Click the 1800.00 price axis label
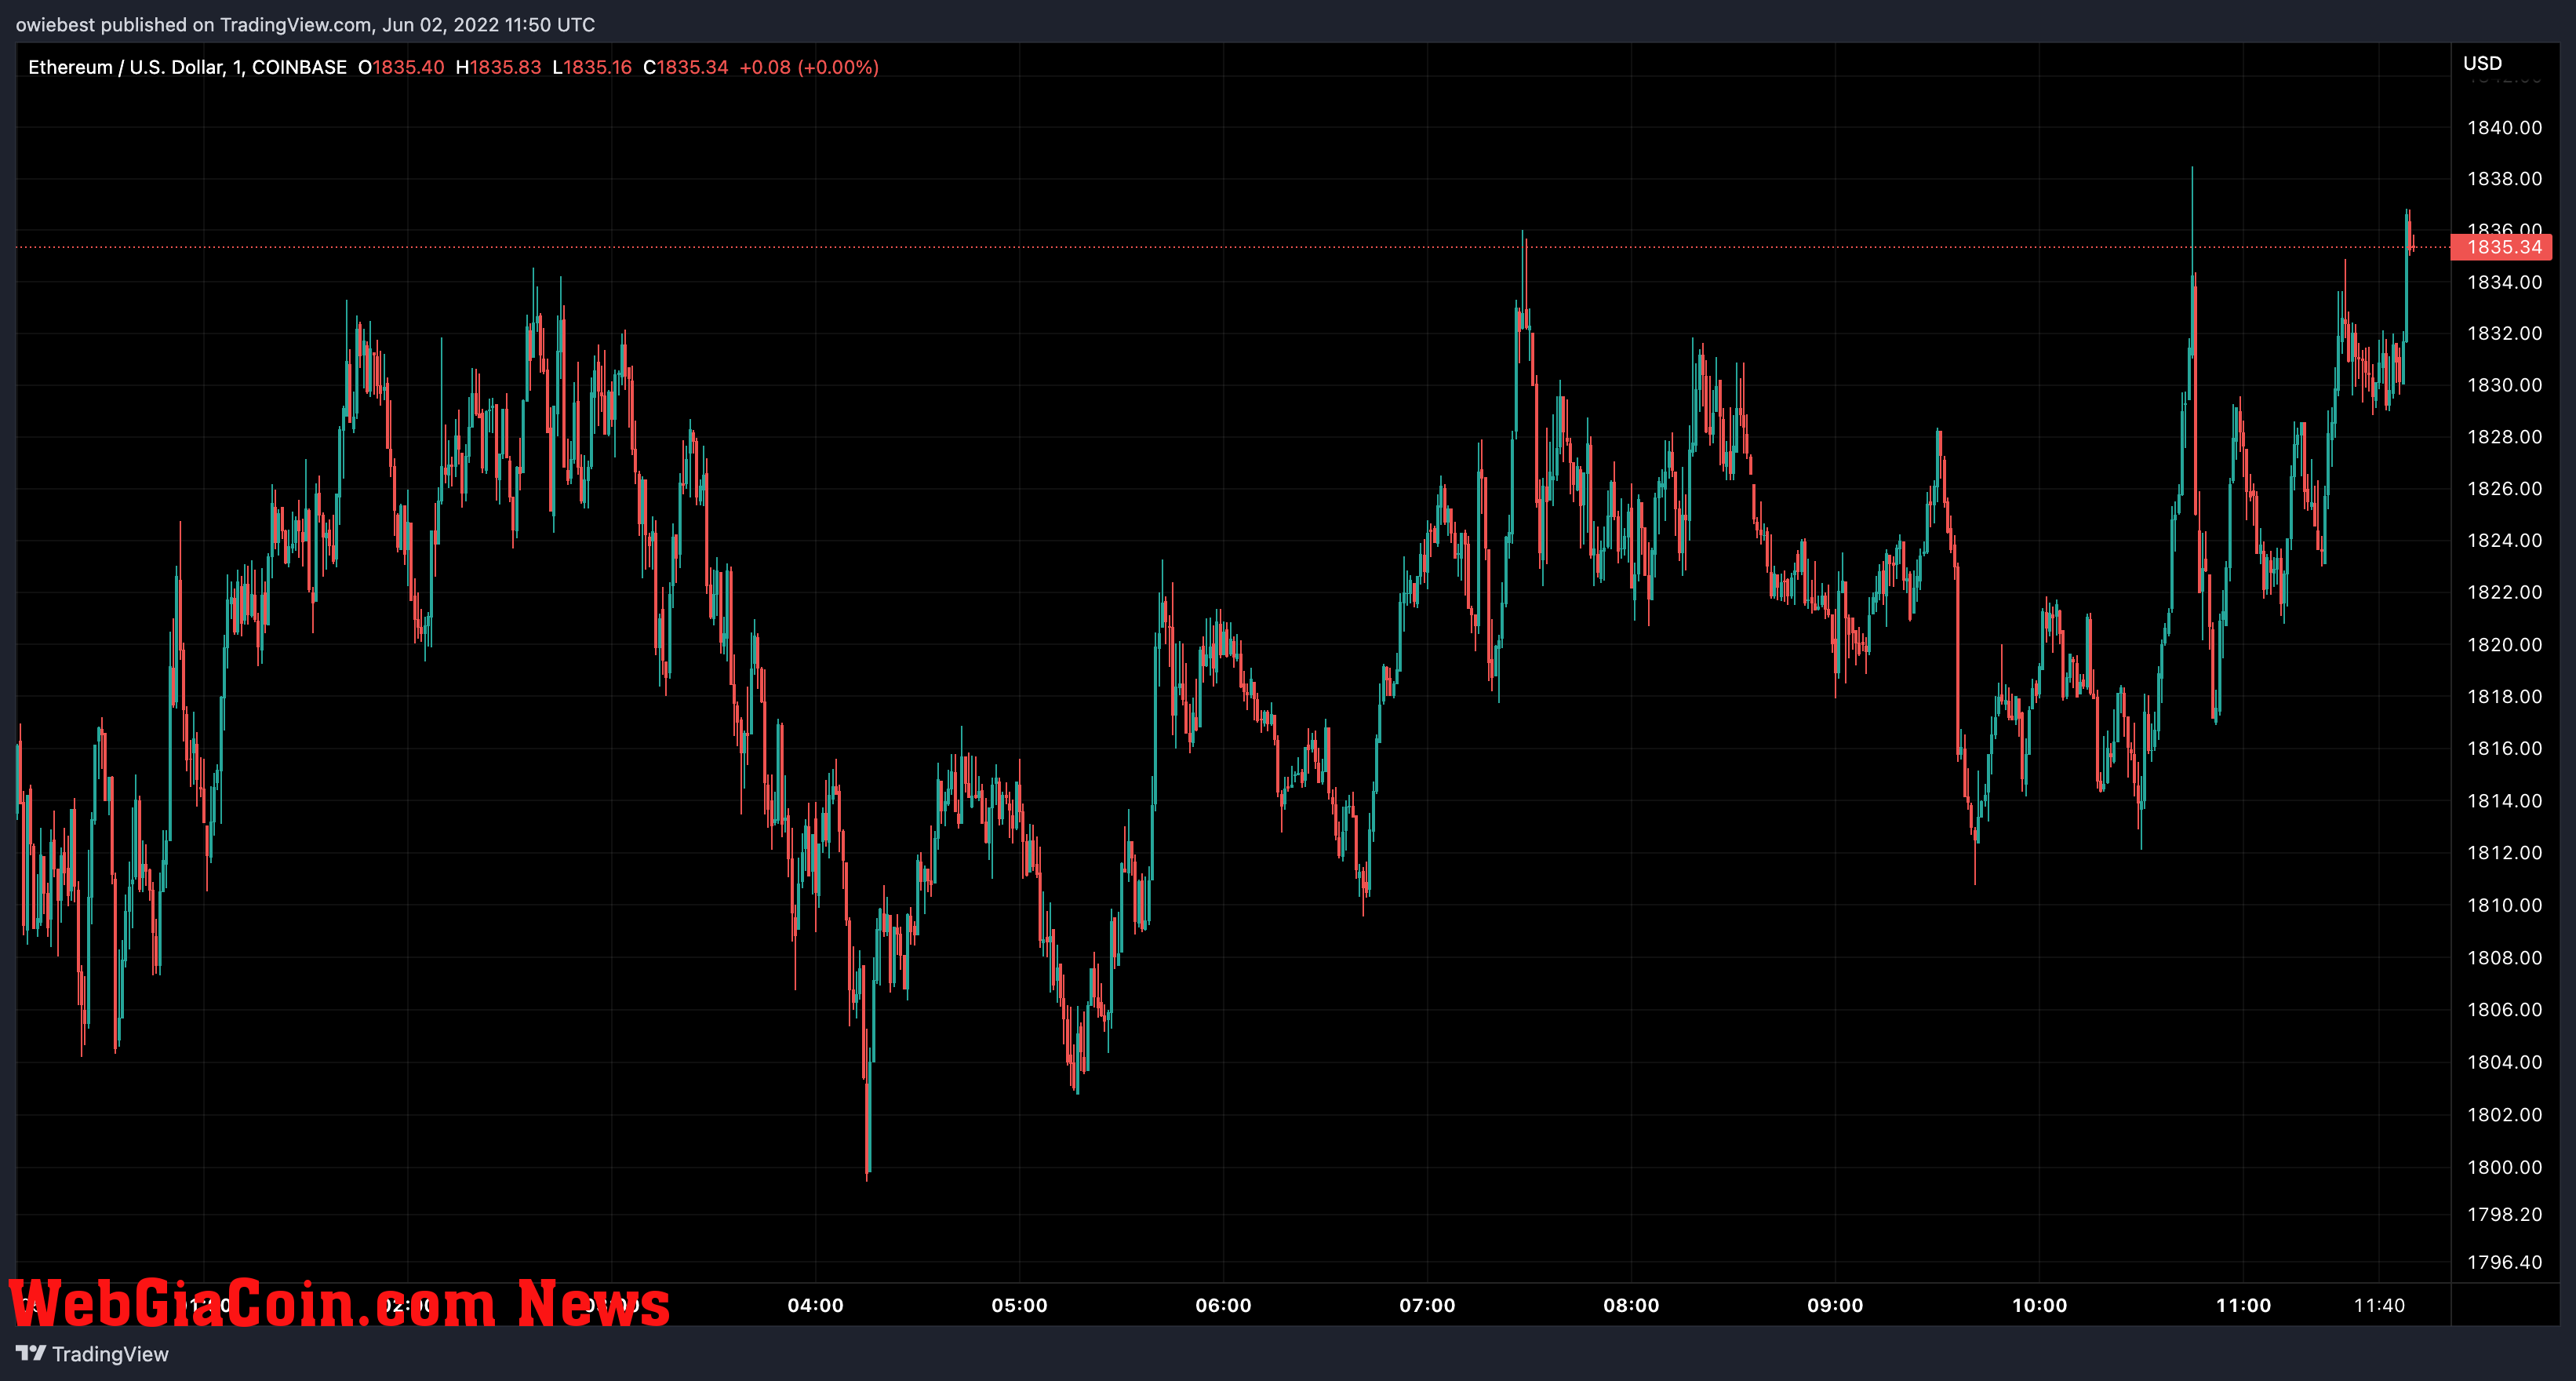This screenshot has width=2576, height=1381. pos(2504,1167)
